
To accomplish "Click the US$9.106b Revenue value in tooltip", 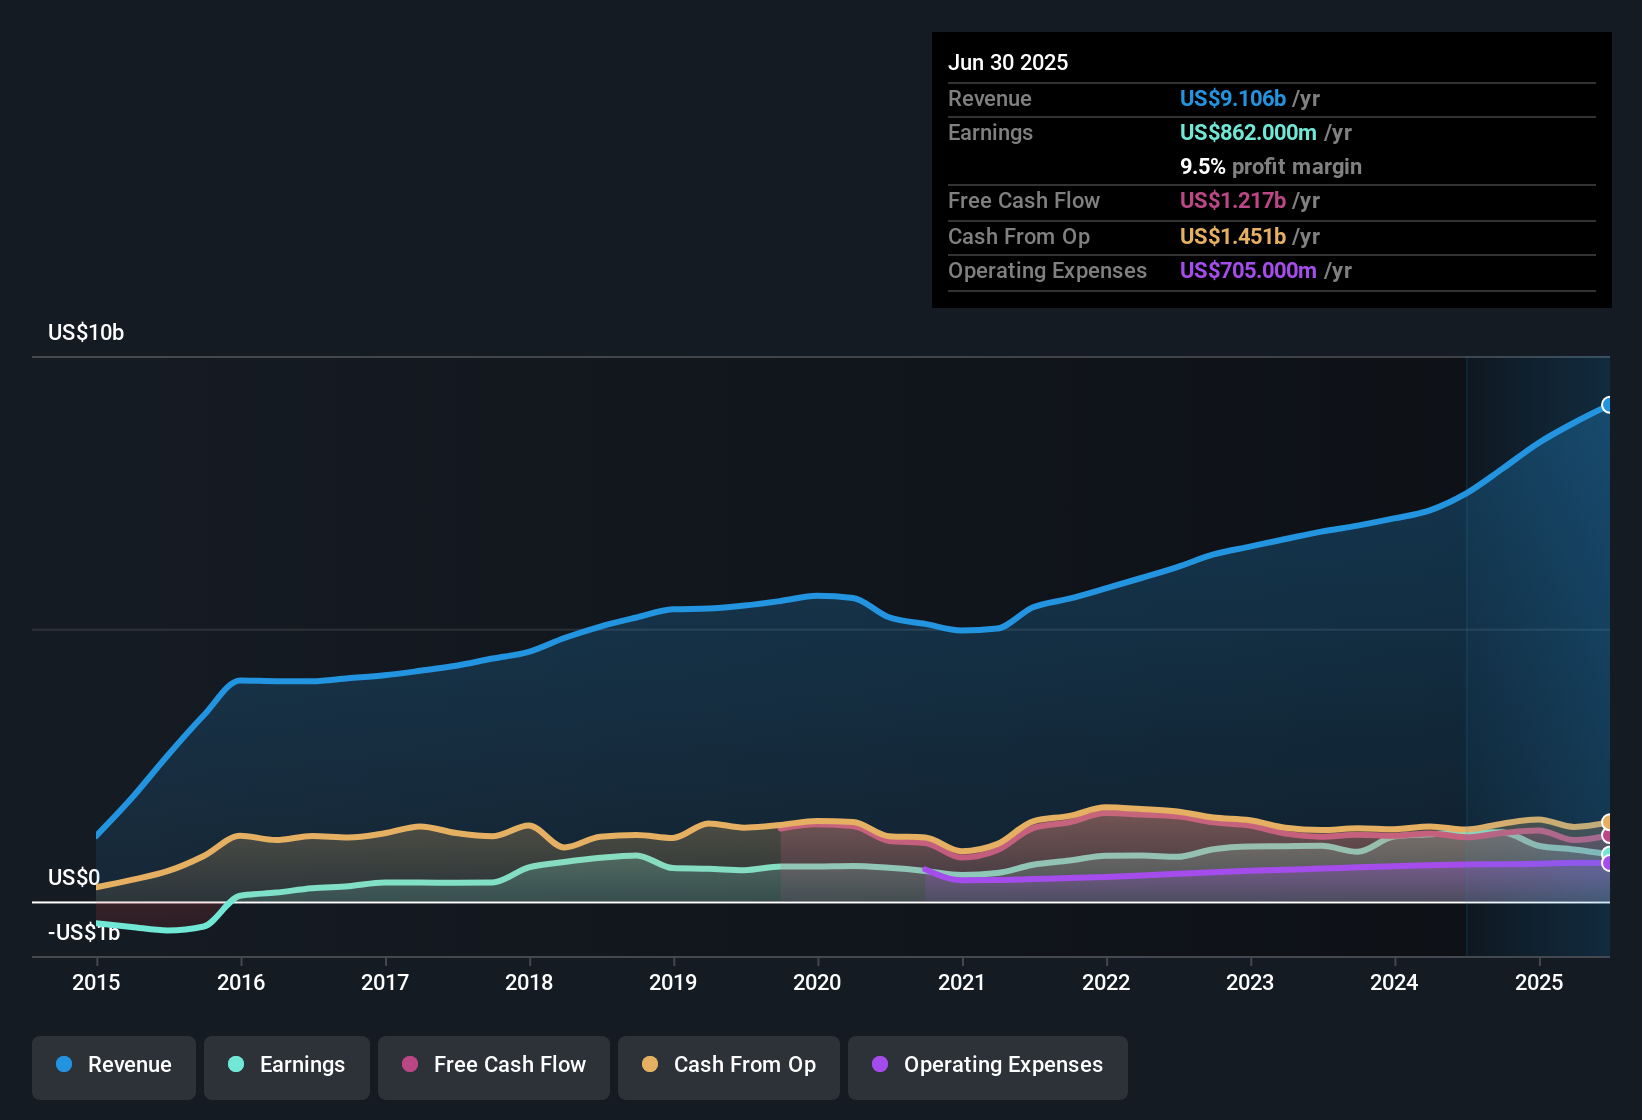I will (x=1231, y=98).
